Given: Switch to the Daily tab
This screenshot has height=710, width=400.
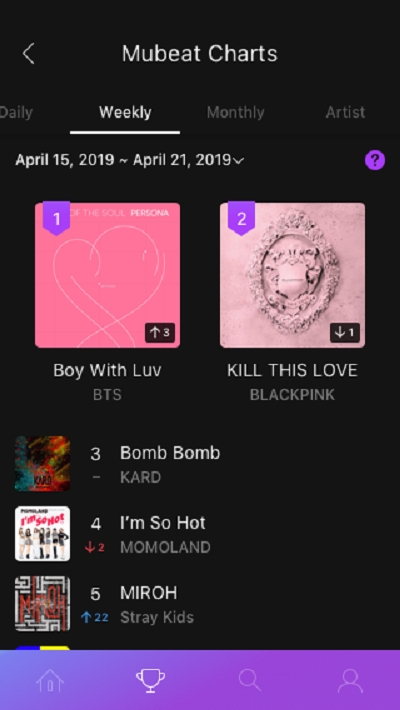Looking at the screenshot, I should click(16, 112).
